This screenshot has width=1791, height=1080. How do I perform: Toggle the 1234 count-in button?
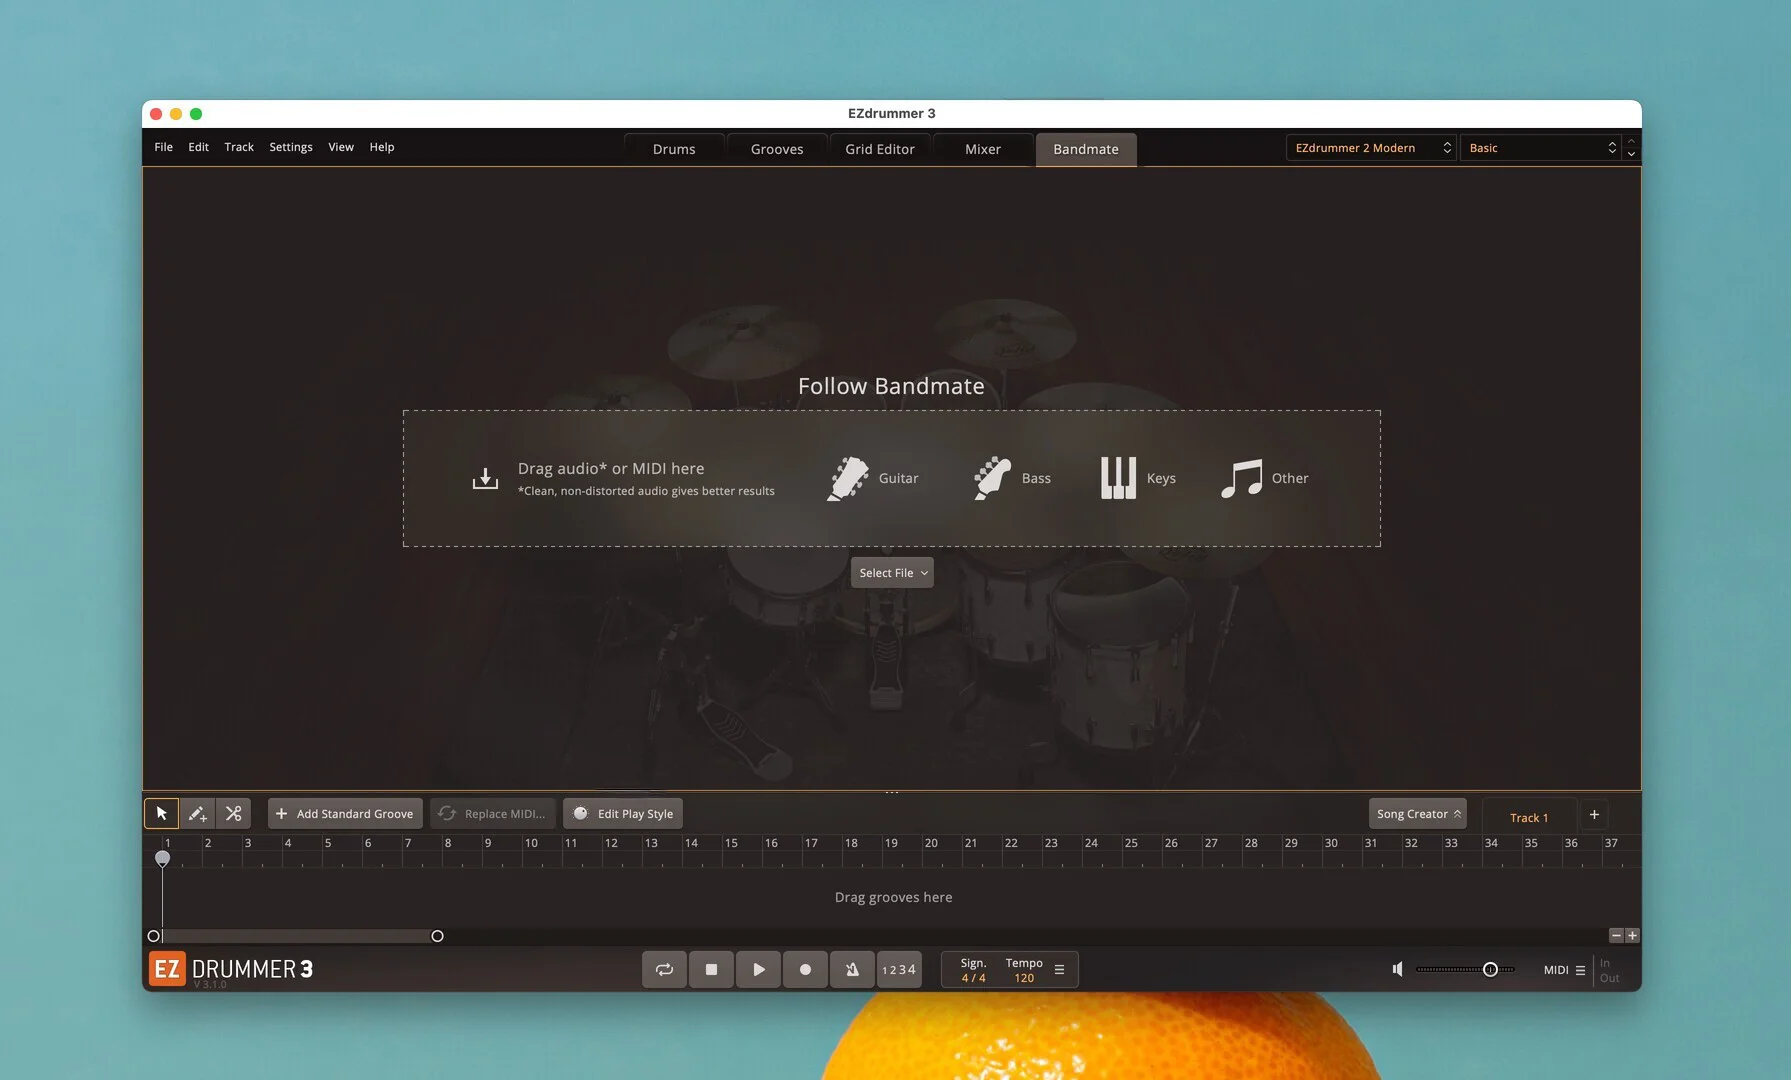(898, 969)
